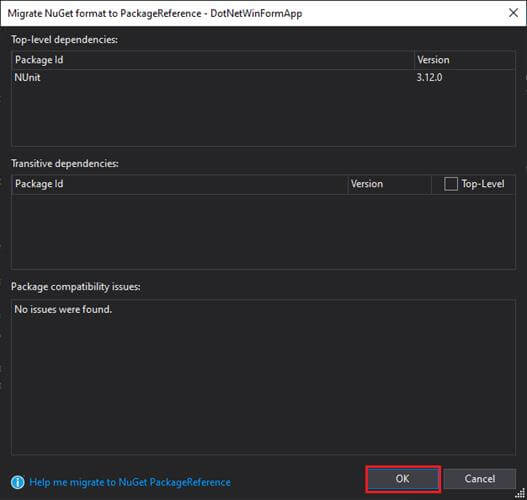
Task: Click the 'Transitive dependencies:' label
Action: (65, 164)
